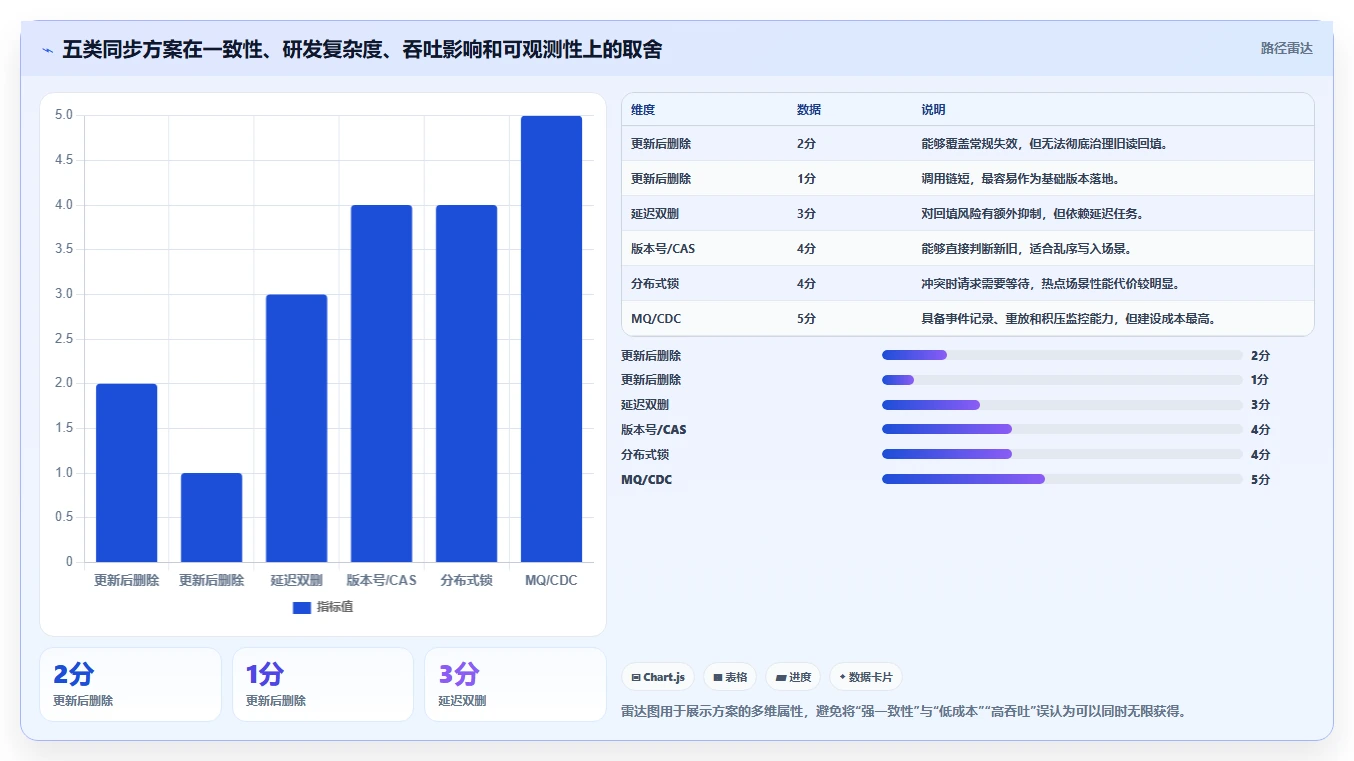Click the blue 指标值 legend swatch
The width and height of the screenshot is (1354, 761).
click(x=302, y=608)
